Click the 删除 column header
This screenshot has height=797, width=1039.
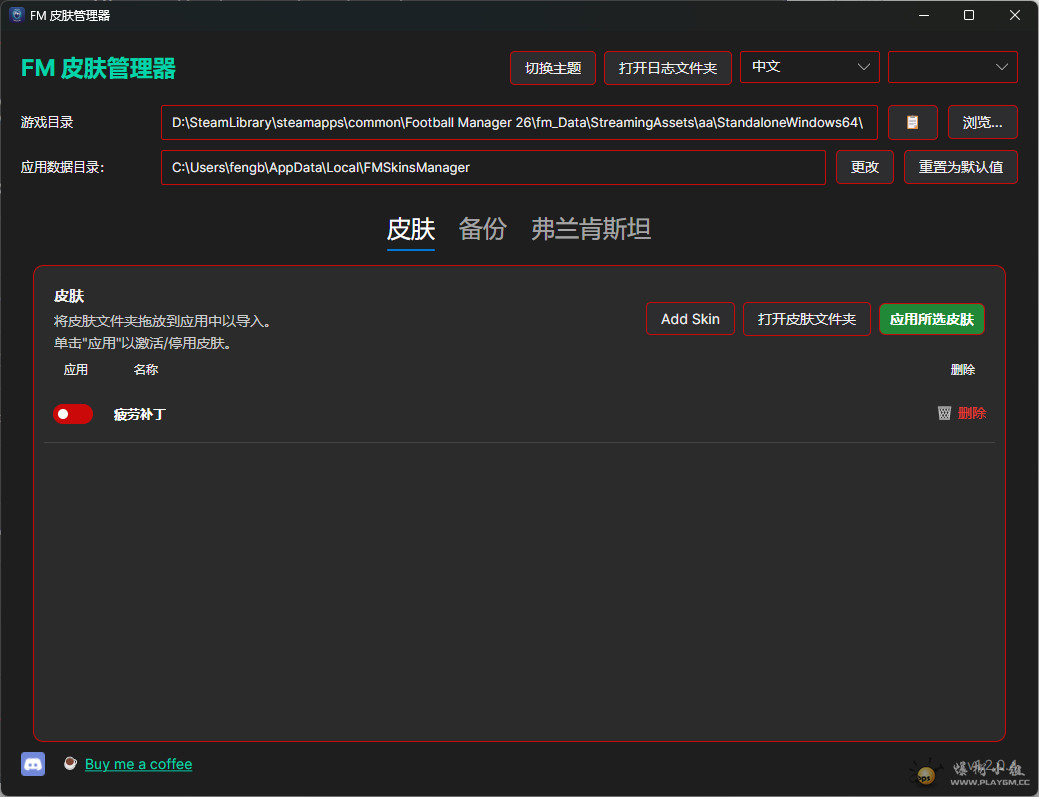963,370
